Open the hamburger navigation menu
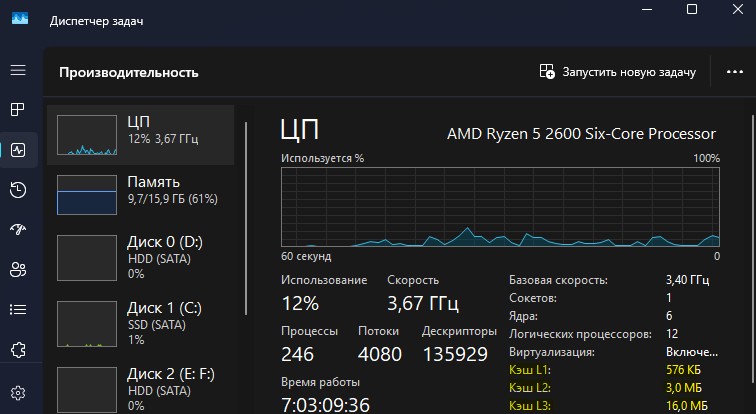This screenshot has height=414, width=756. (x=18, y=70)
